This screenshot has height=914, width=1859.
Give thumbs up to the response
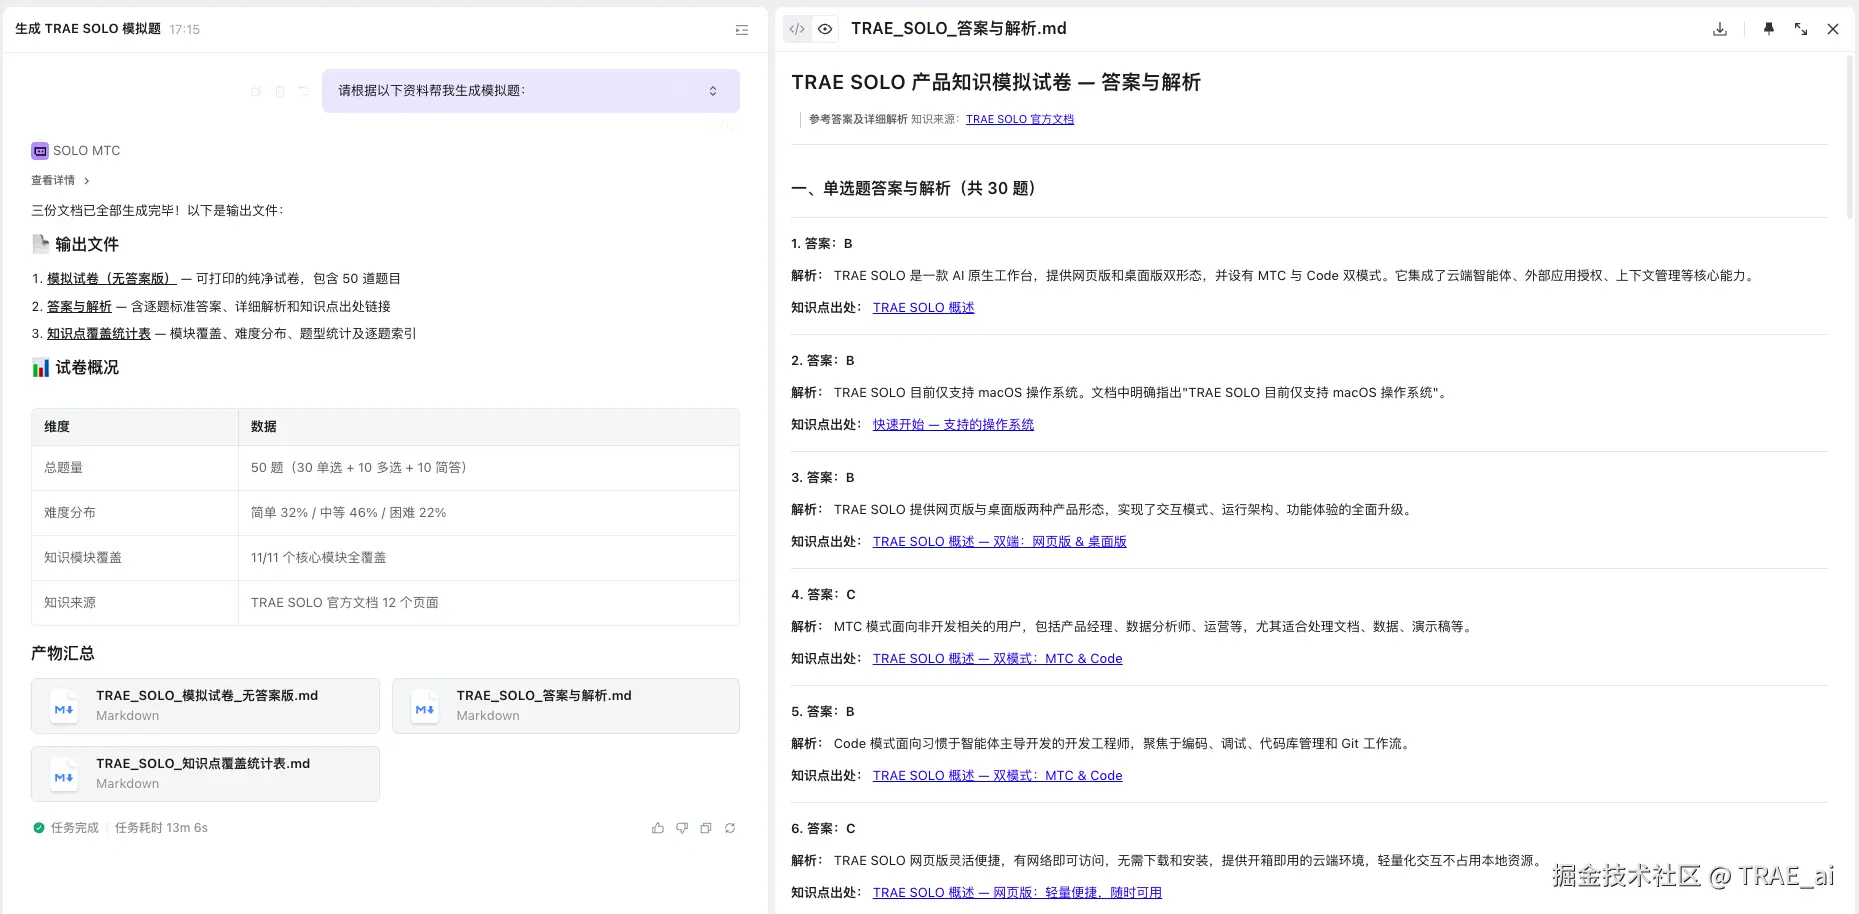[x=658, y=828]
